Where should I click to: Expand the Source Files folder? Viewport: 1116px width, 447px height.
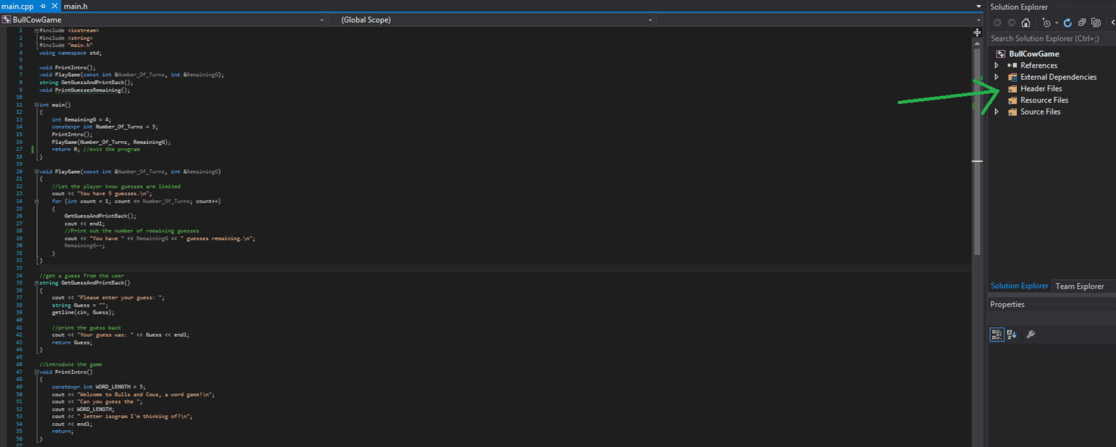point(996,112)
